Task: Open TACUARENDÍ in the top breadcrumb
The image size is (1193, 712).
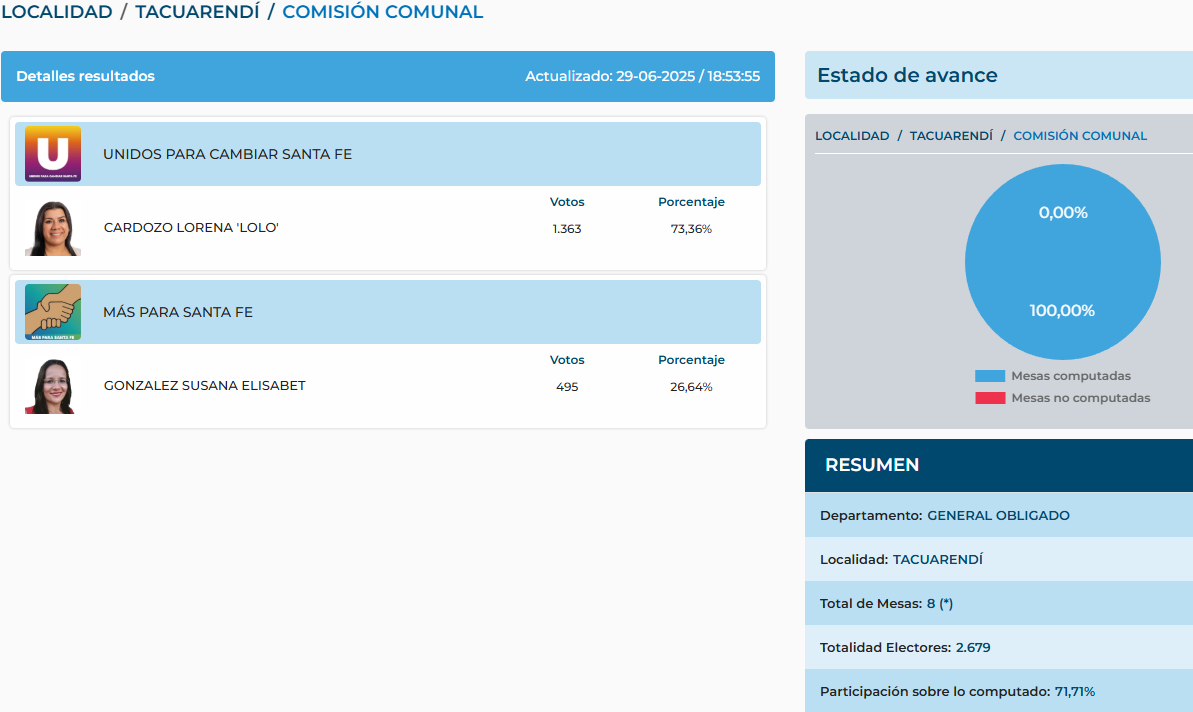Action: pos(197,13)
